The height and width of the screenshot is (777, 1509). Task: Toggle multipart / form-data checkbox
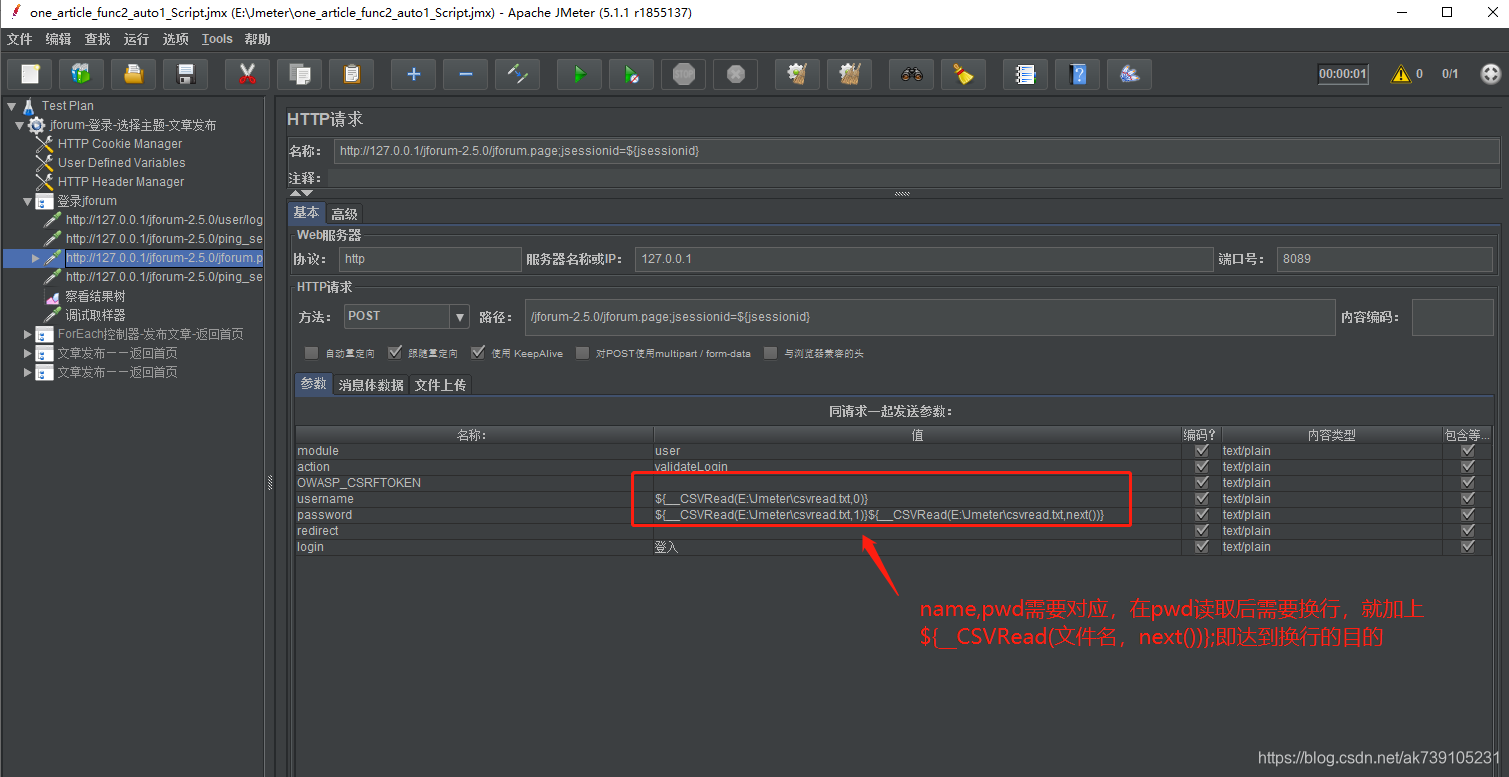click(x=582, y=353)
